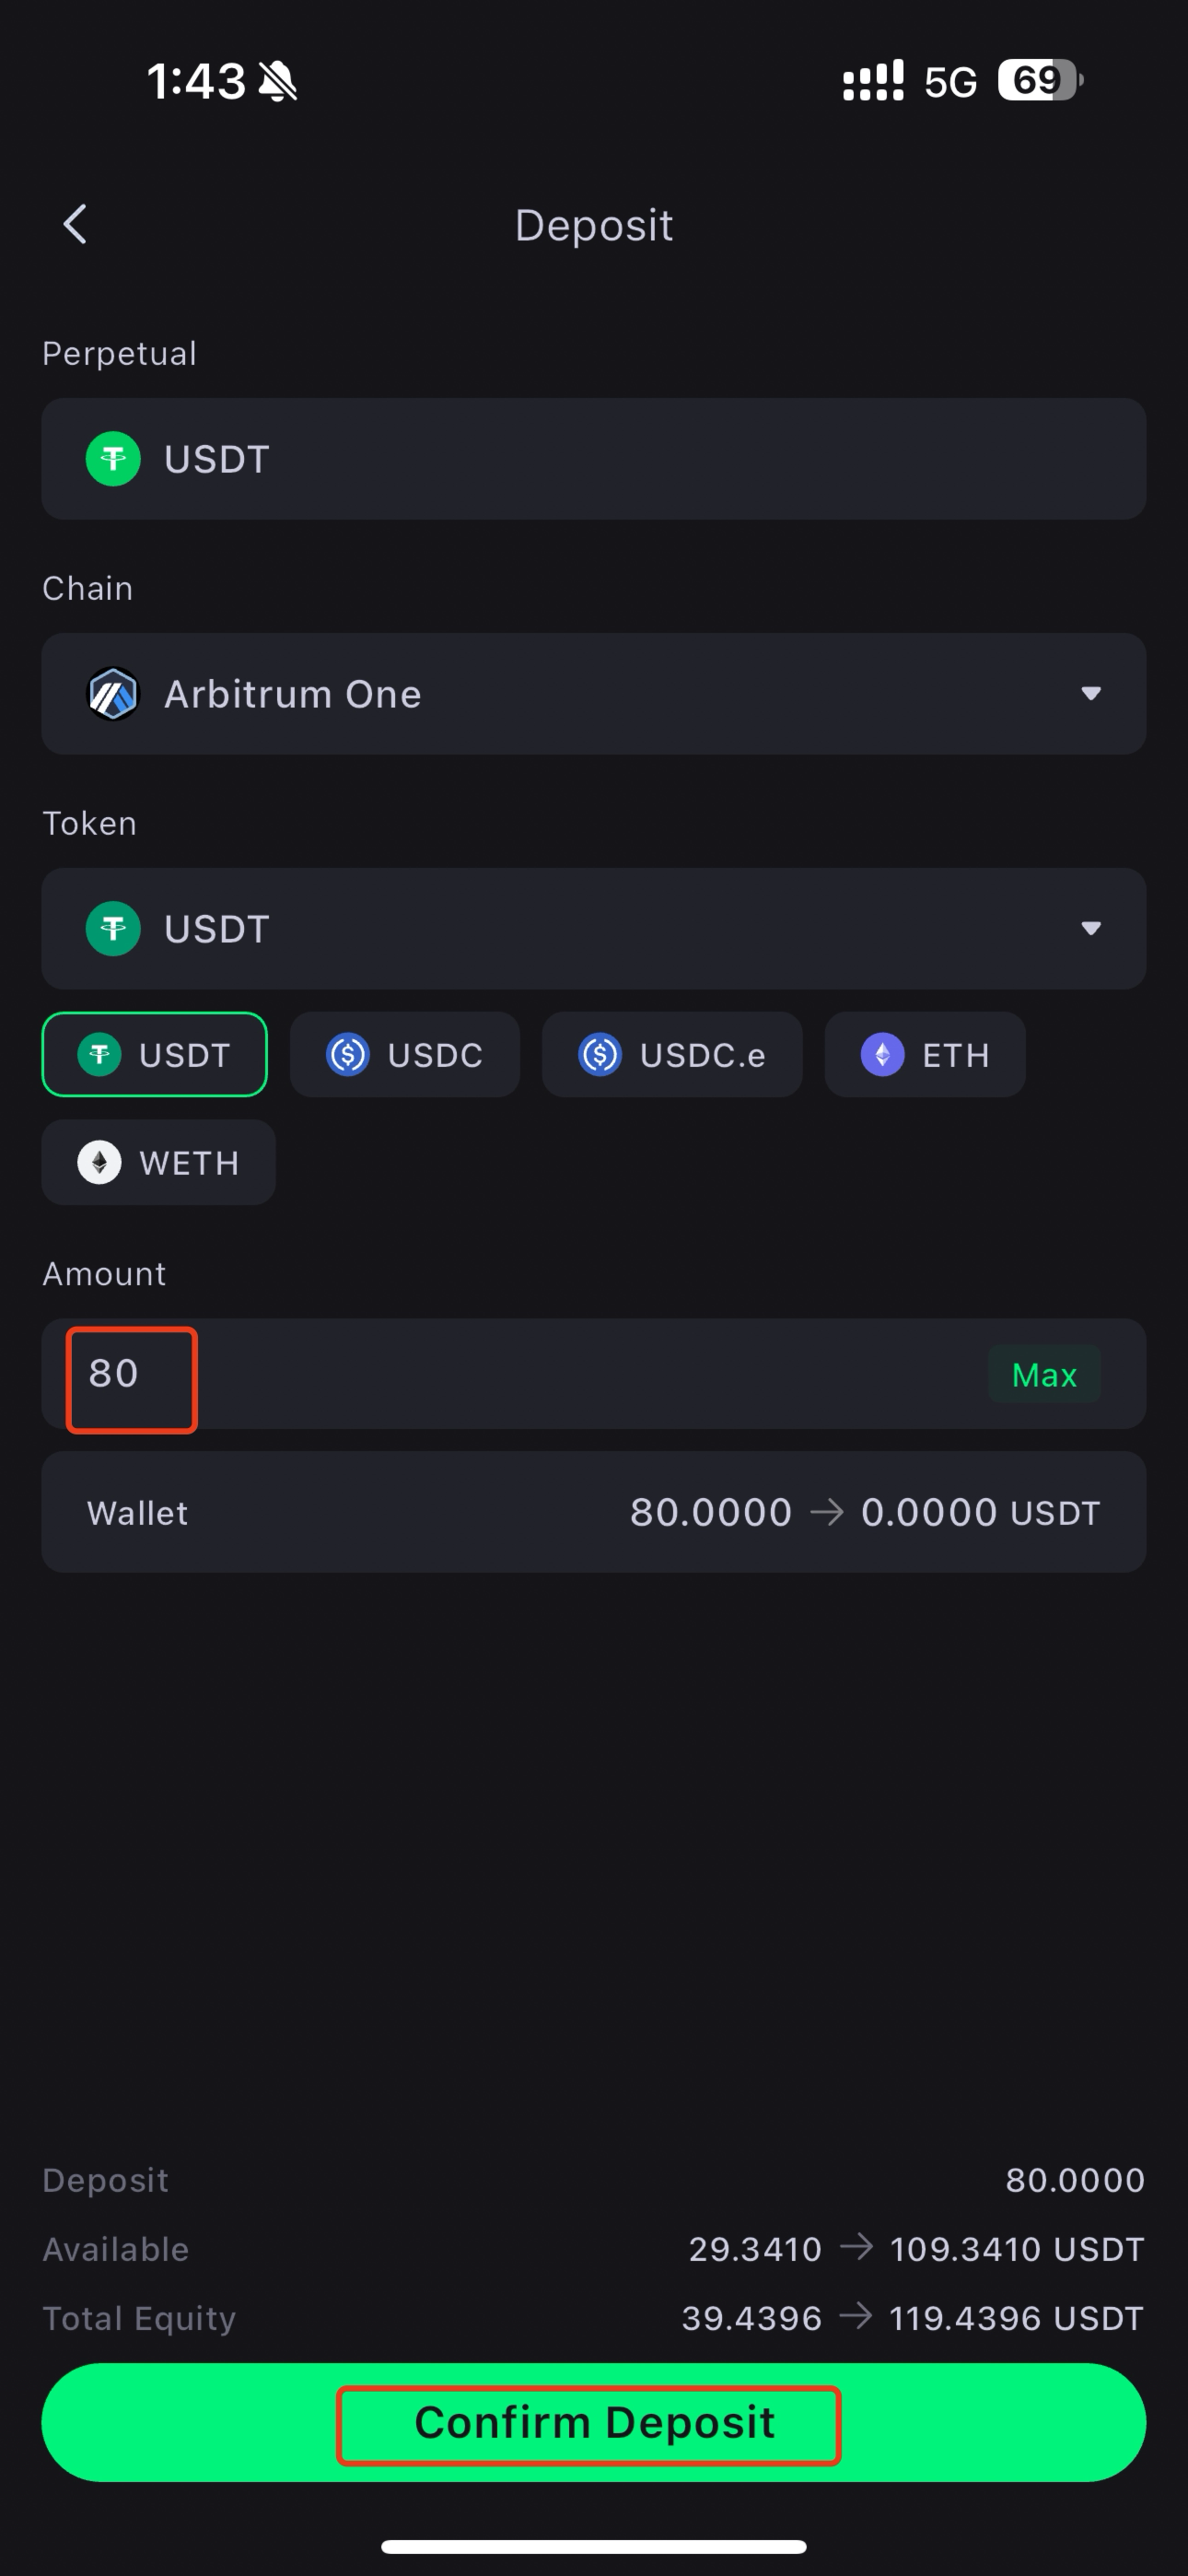Select the USDC token chip
The image size is (1188, 2576).
pos(405,1055)
